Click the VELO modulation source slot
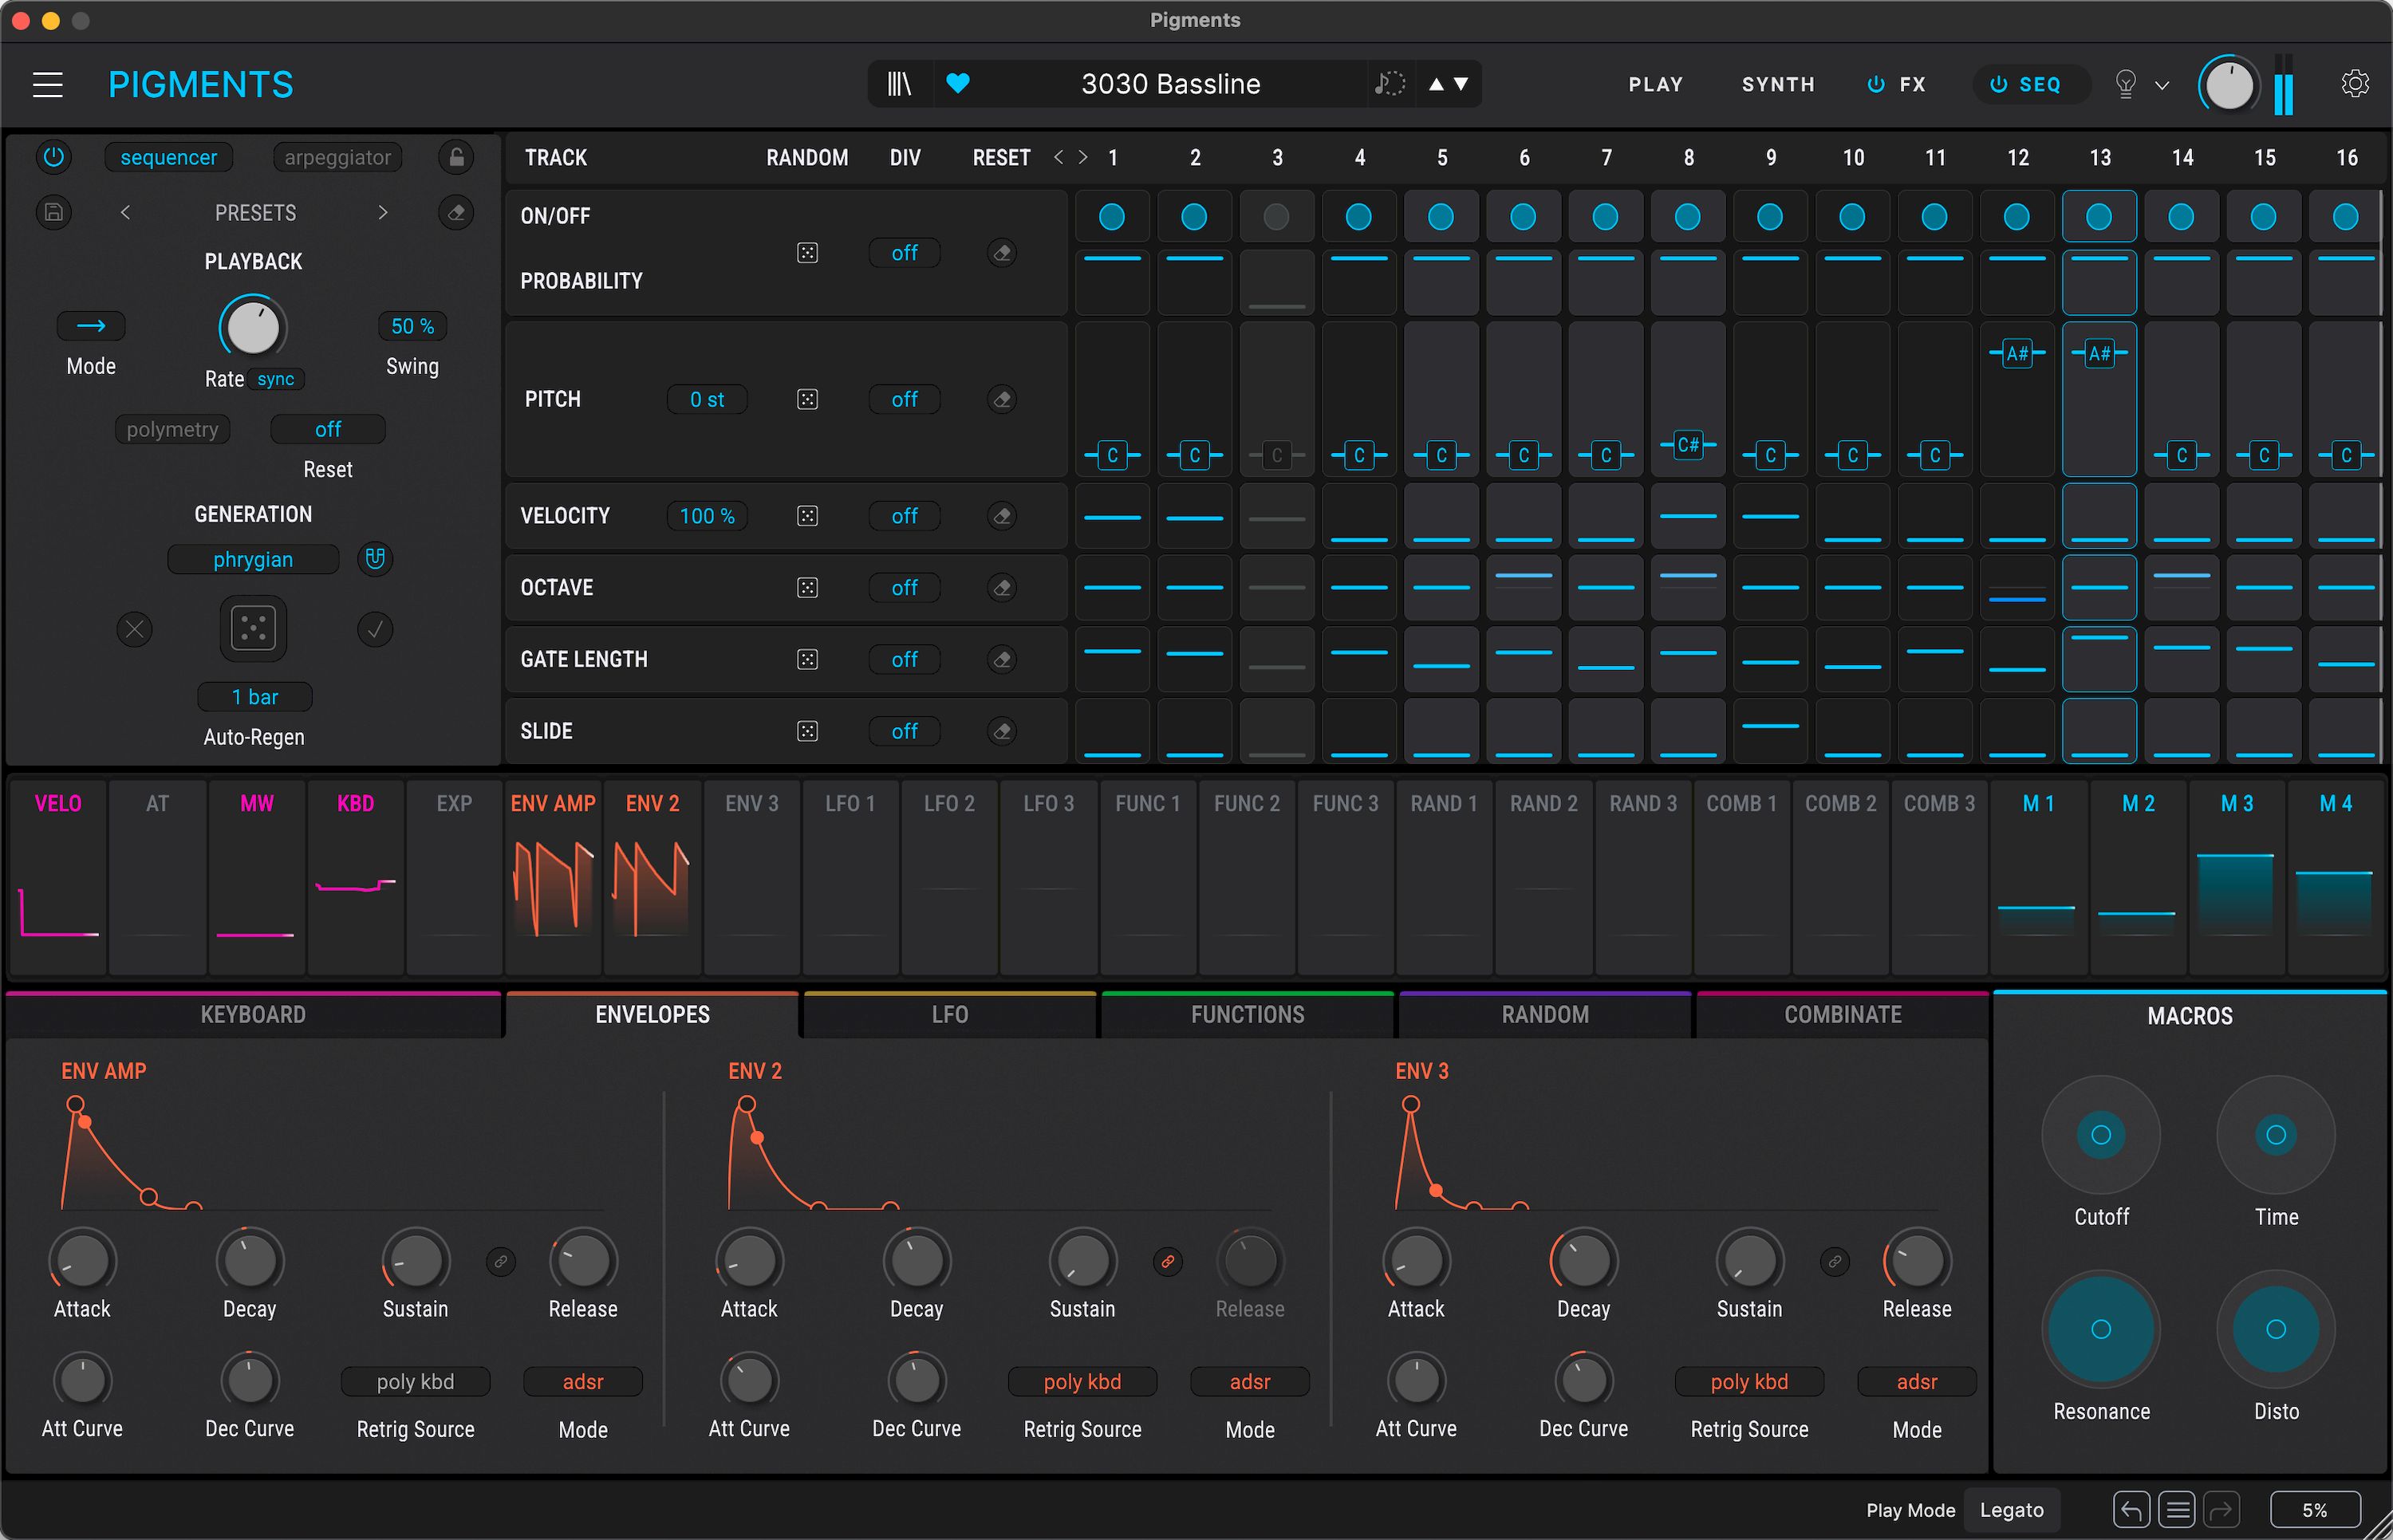Viewport: 2393px width, 1540px height. (x=58, y=877)
